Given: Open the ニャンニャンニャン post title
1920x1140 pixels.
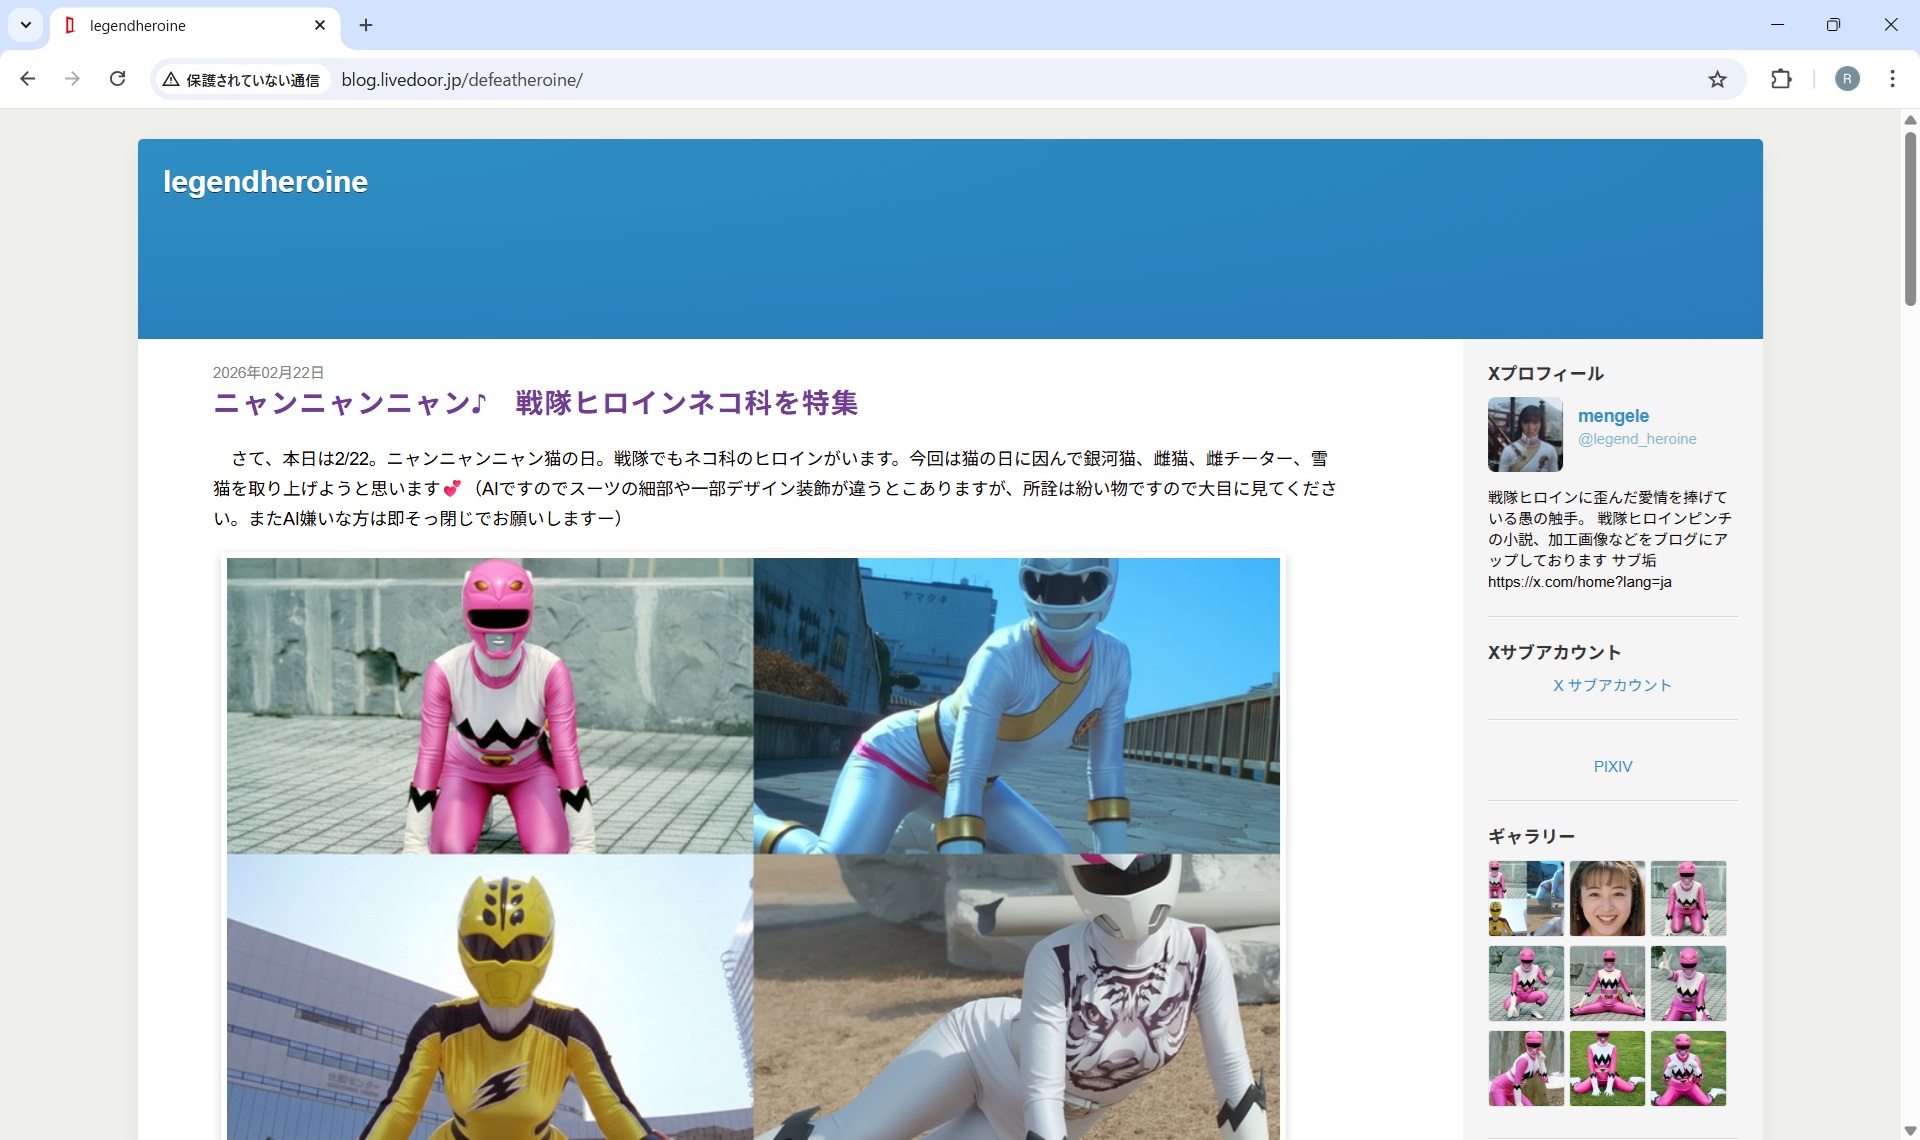Looking at the screenshot, I should click(535, 403).
